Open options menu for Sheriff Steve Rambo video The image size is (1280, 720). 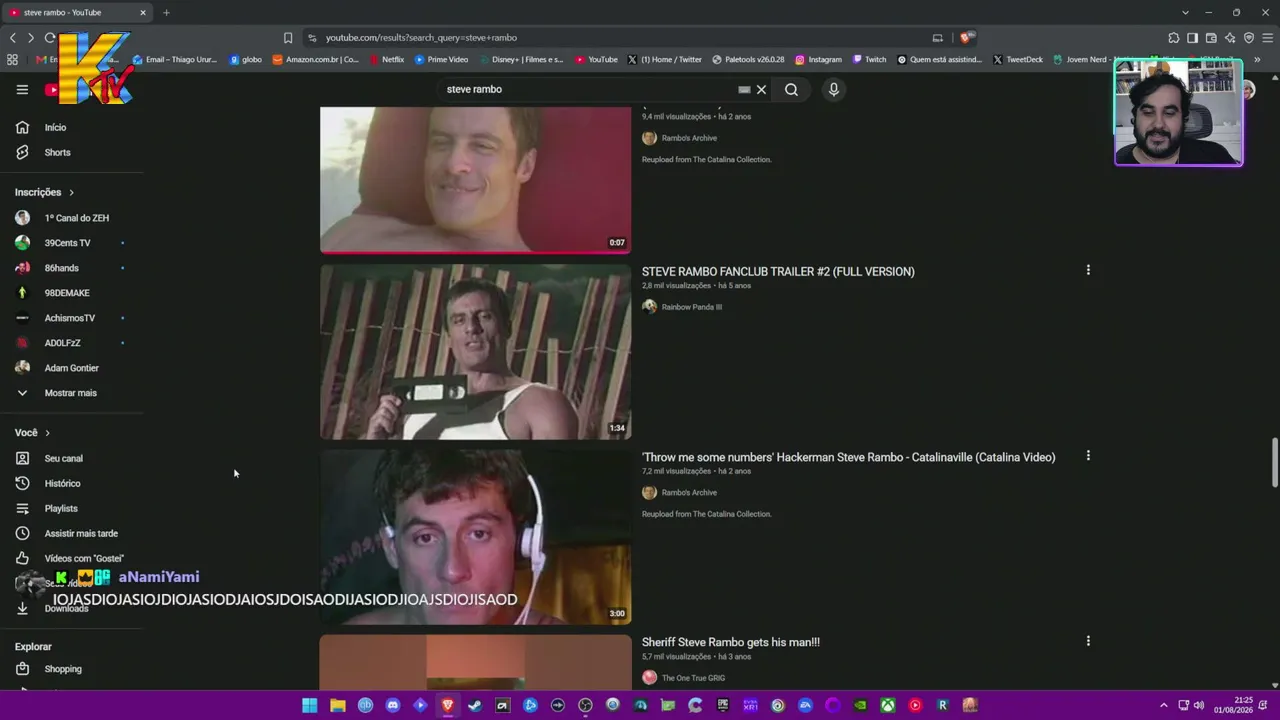pyautogui.click(x=1088, y=641)
